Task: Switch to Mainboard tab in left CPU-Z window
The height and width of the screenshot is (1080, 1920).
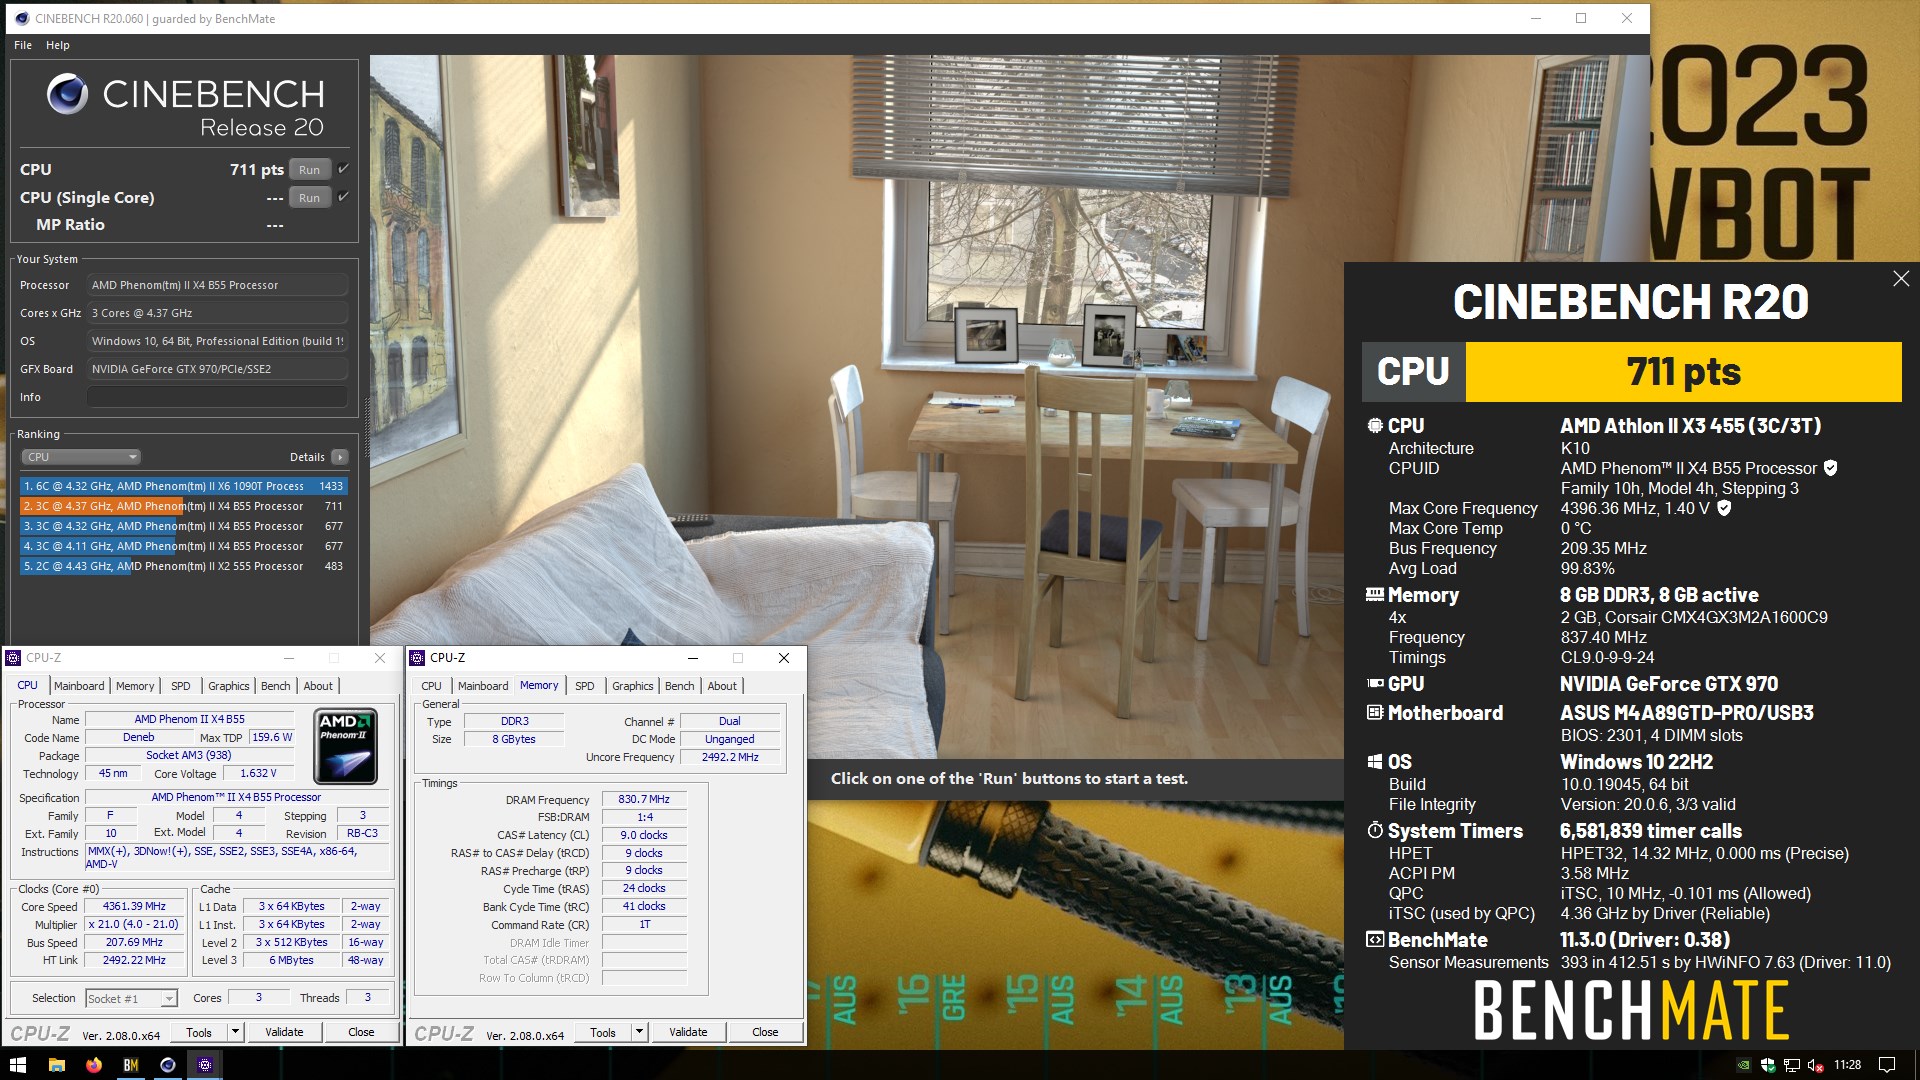Action: point(79,686)
